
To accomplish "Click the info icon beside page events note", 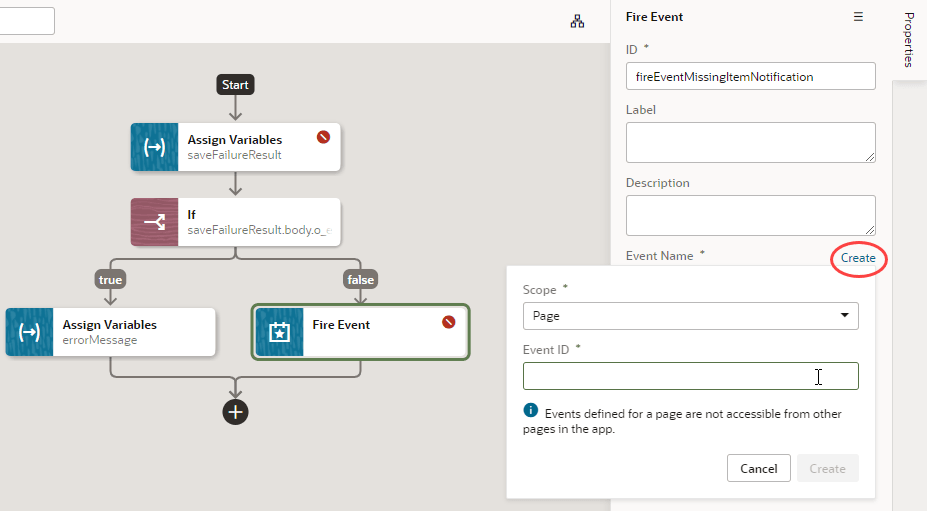I will (530, 410).
